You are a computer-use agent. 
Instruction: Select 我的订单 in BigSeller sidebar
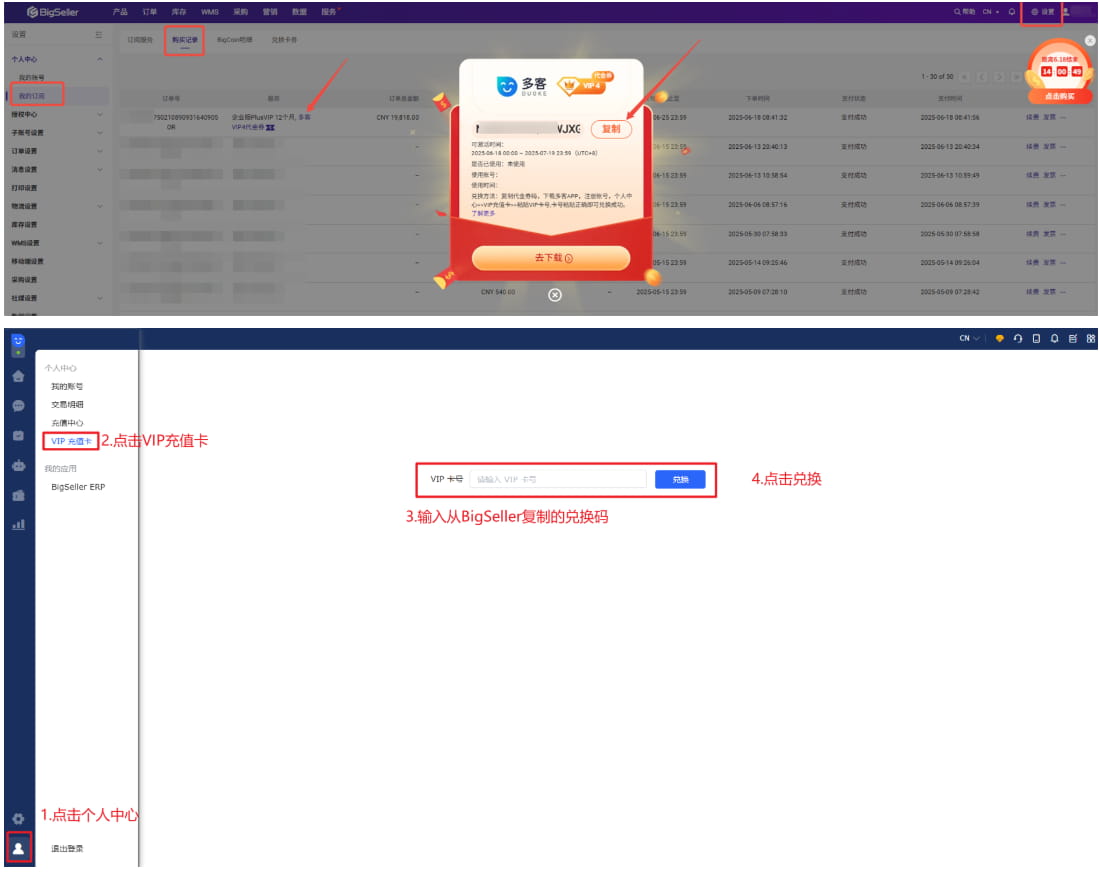(x=32, y=96)
